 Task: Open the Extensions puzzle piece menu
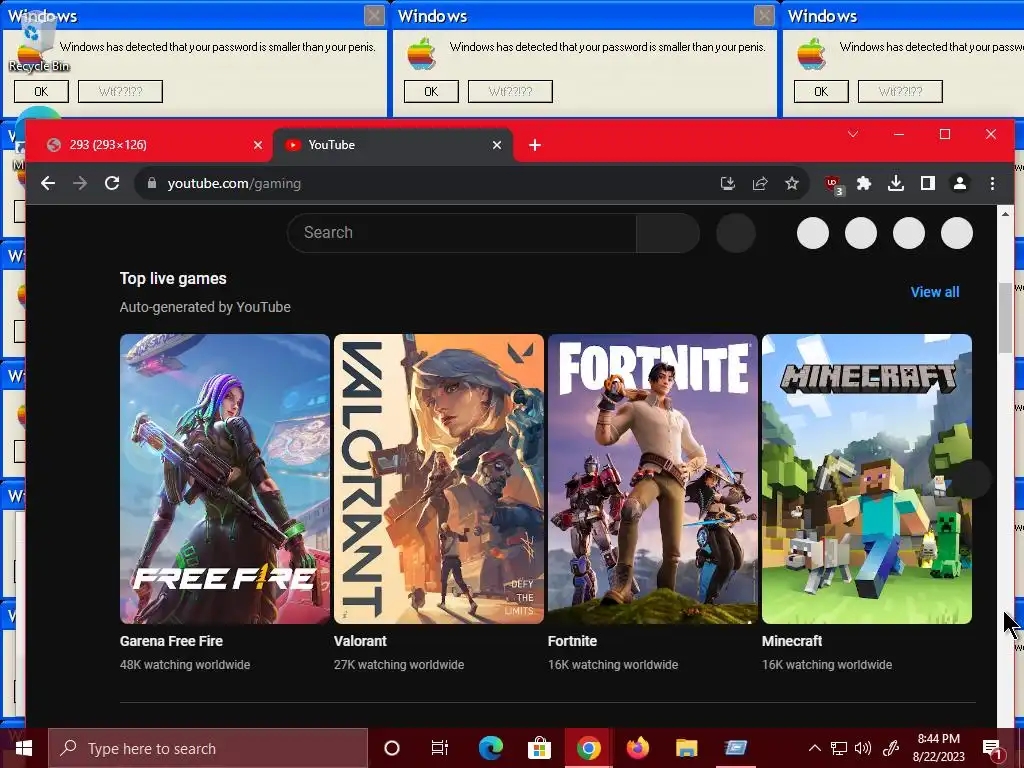864,184
